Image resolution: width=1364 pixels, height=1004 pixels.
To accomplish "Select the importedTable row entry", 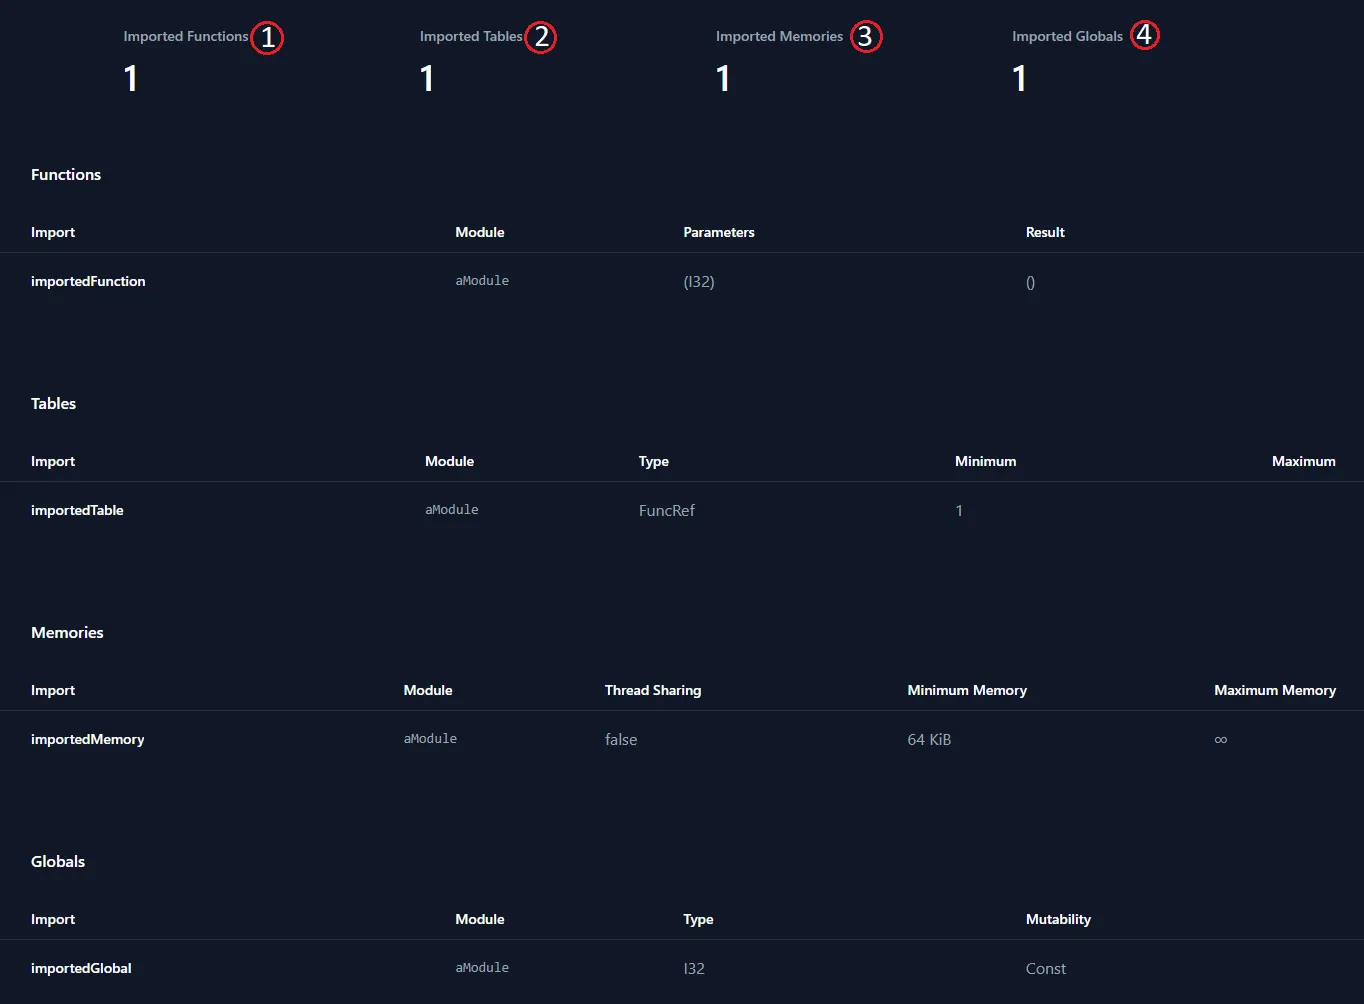I will pyautogui.click(x=77, y=510).
